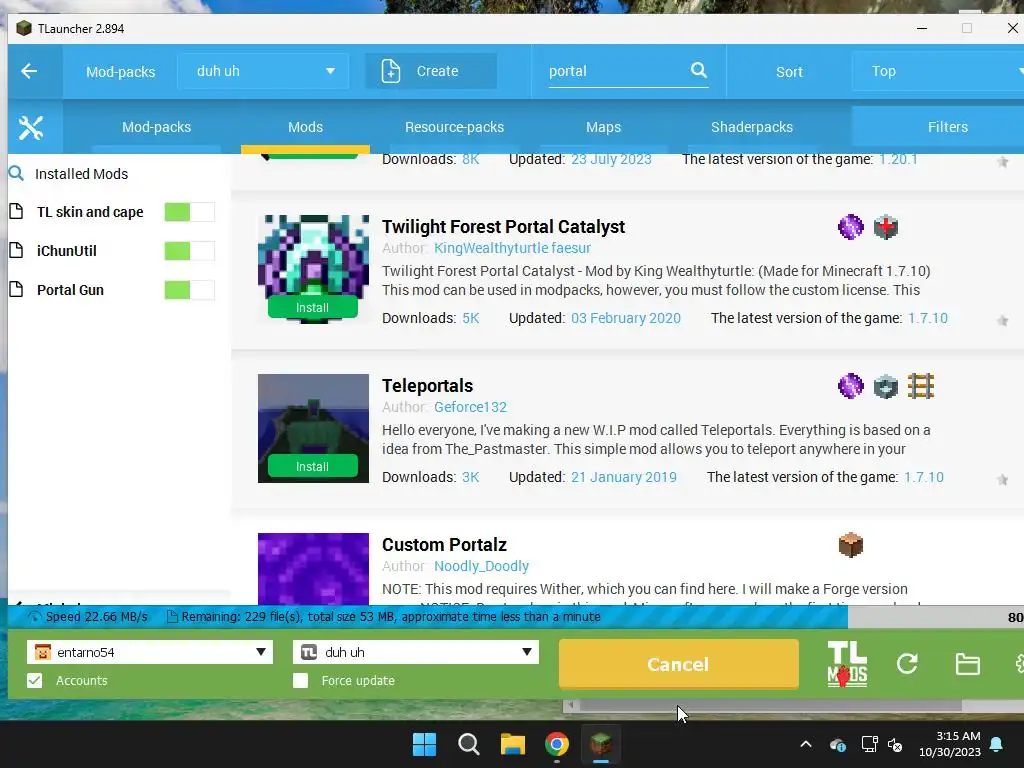This screenshot has width=1024, height=768.
Task: Switch to the Mod-packs tab
Action: [x=157, y=127]
